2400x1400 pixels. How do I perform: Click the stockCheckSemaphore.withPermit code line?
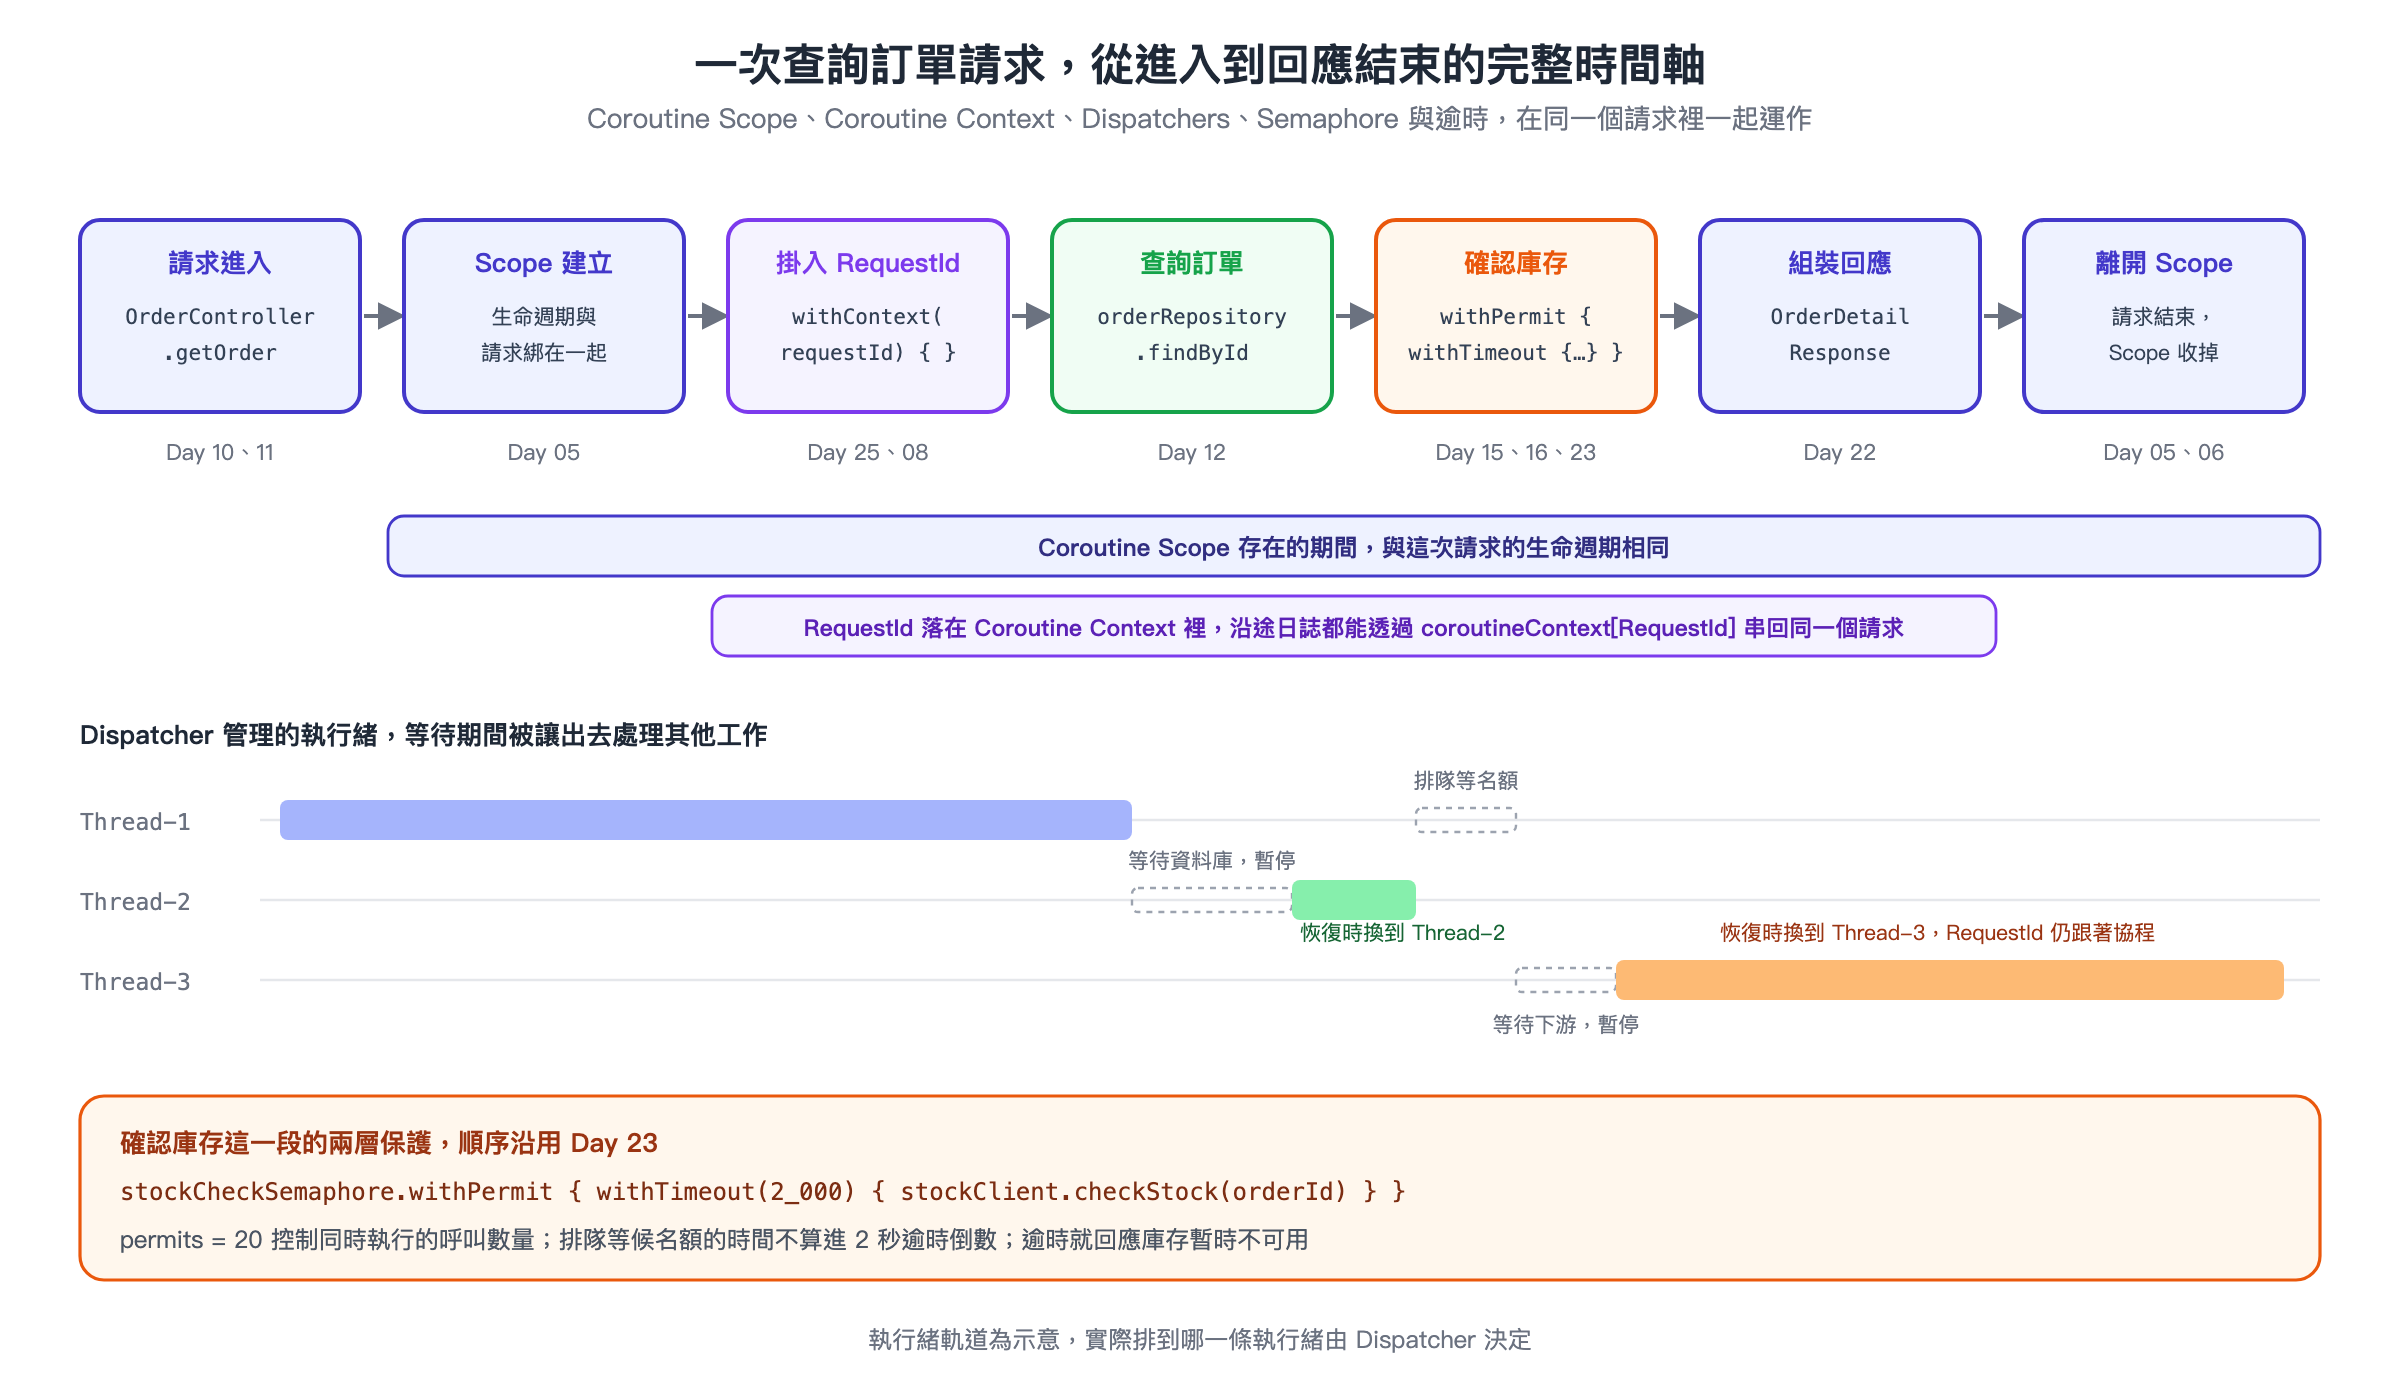pos(763,1191)
